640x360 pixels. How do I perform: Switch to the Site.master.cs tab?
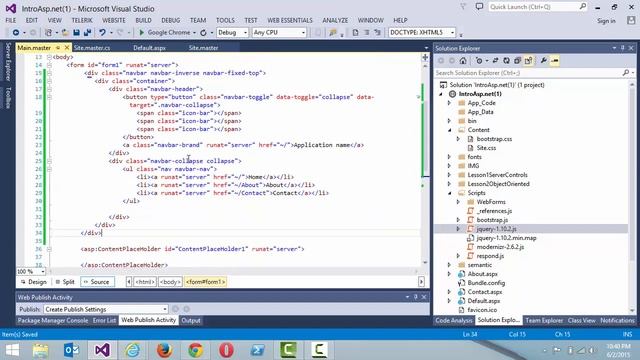coord(92,48)
